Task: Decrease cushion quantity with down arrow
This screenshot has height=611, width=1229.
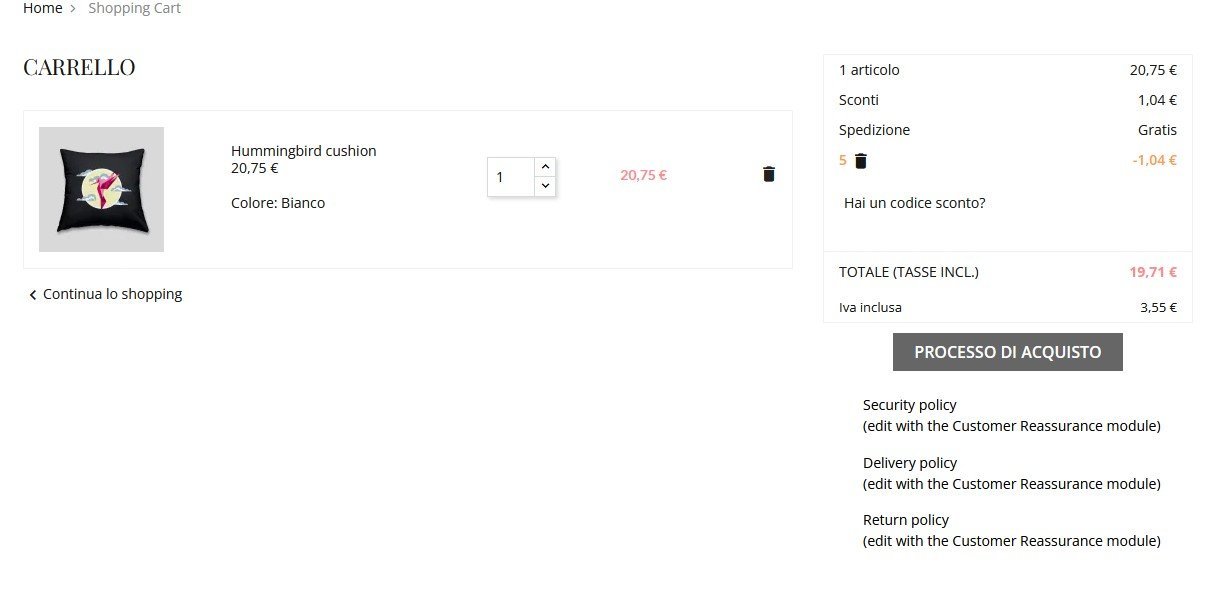Action: pyautogui.click(x=545, y=186)
